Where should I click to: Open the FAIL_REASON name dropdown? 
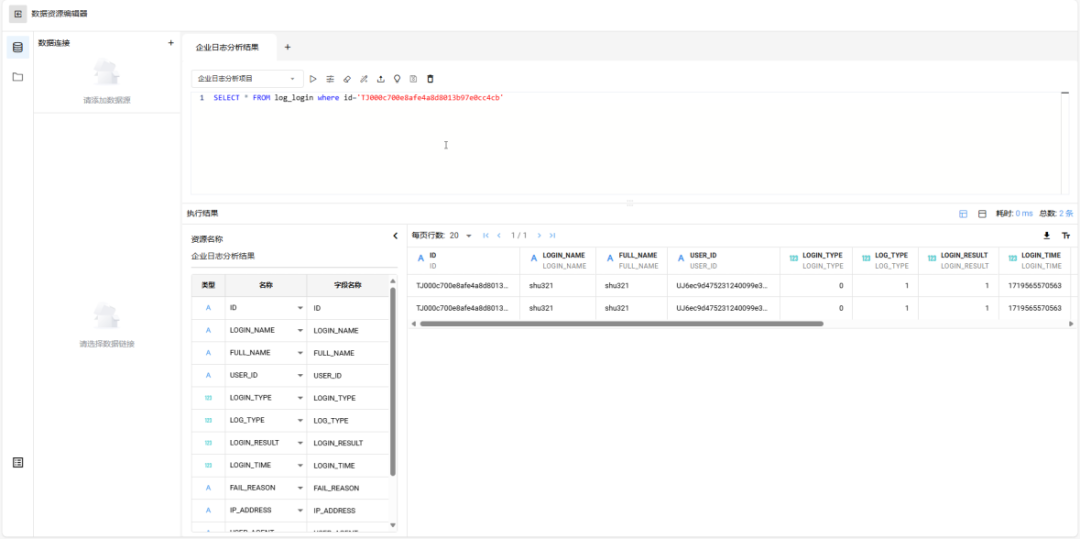click(300, 487)
